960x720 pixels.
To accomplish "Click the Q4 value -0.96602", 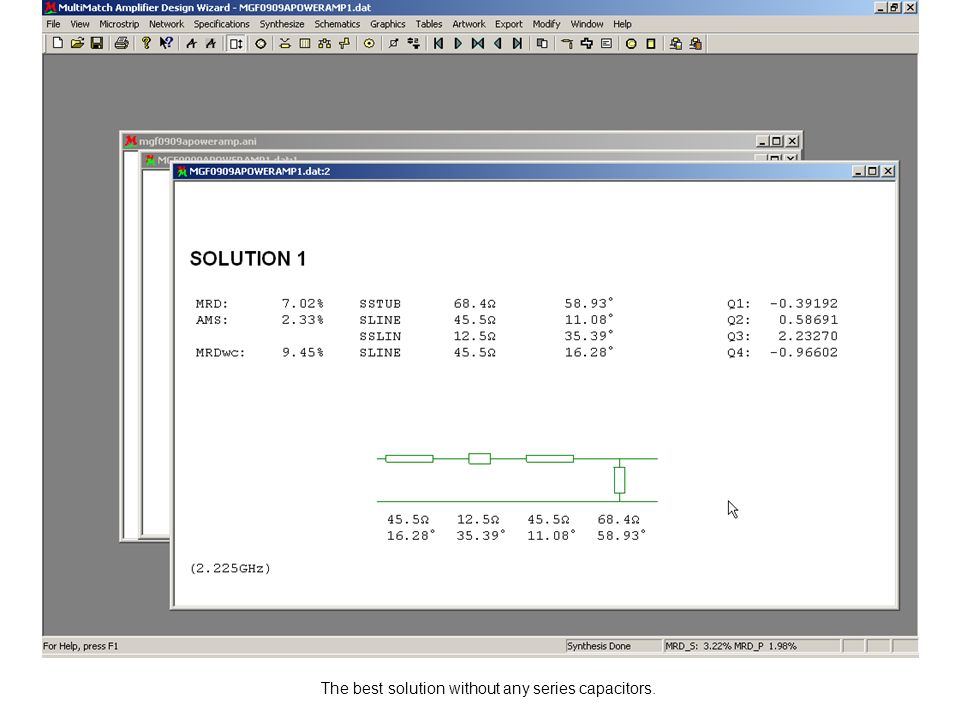I will tap(804, 353).
